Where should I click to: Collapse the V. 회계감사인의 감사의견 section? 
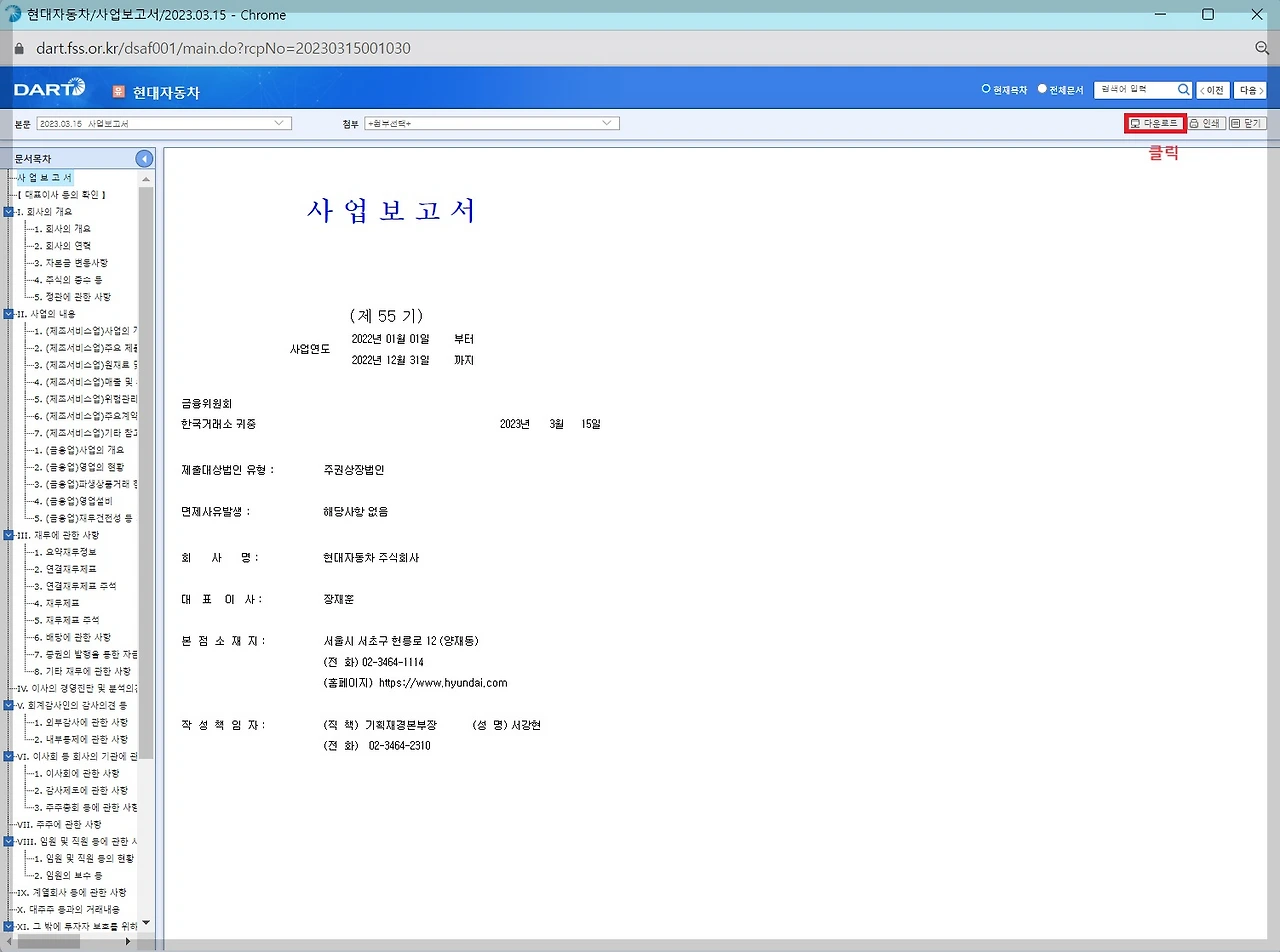pos(9,705)
